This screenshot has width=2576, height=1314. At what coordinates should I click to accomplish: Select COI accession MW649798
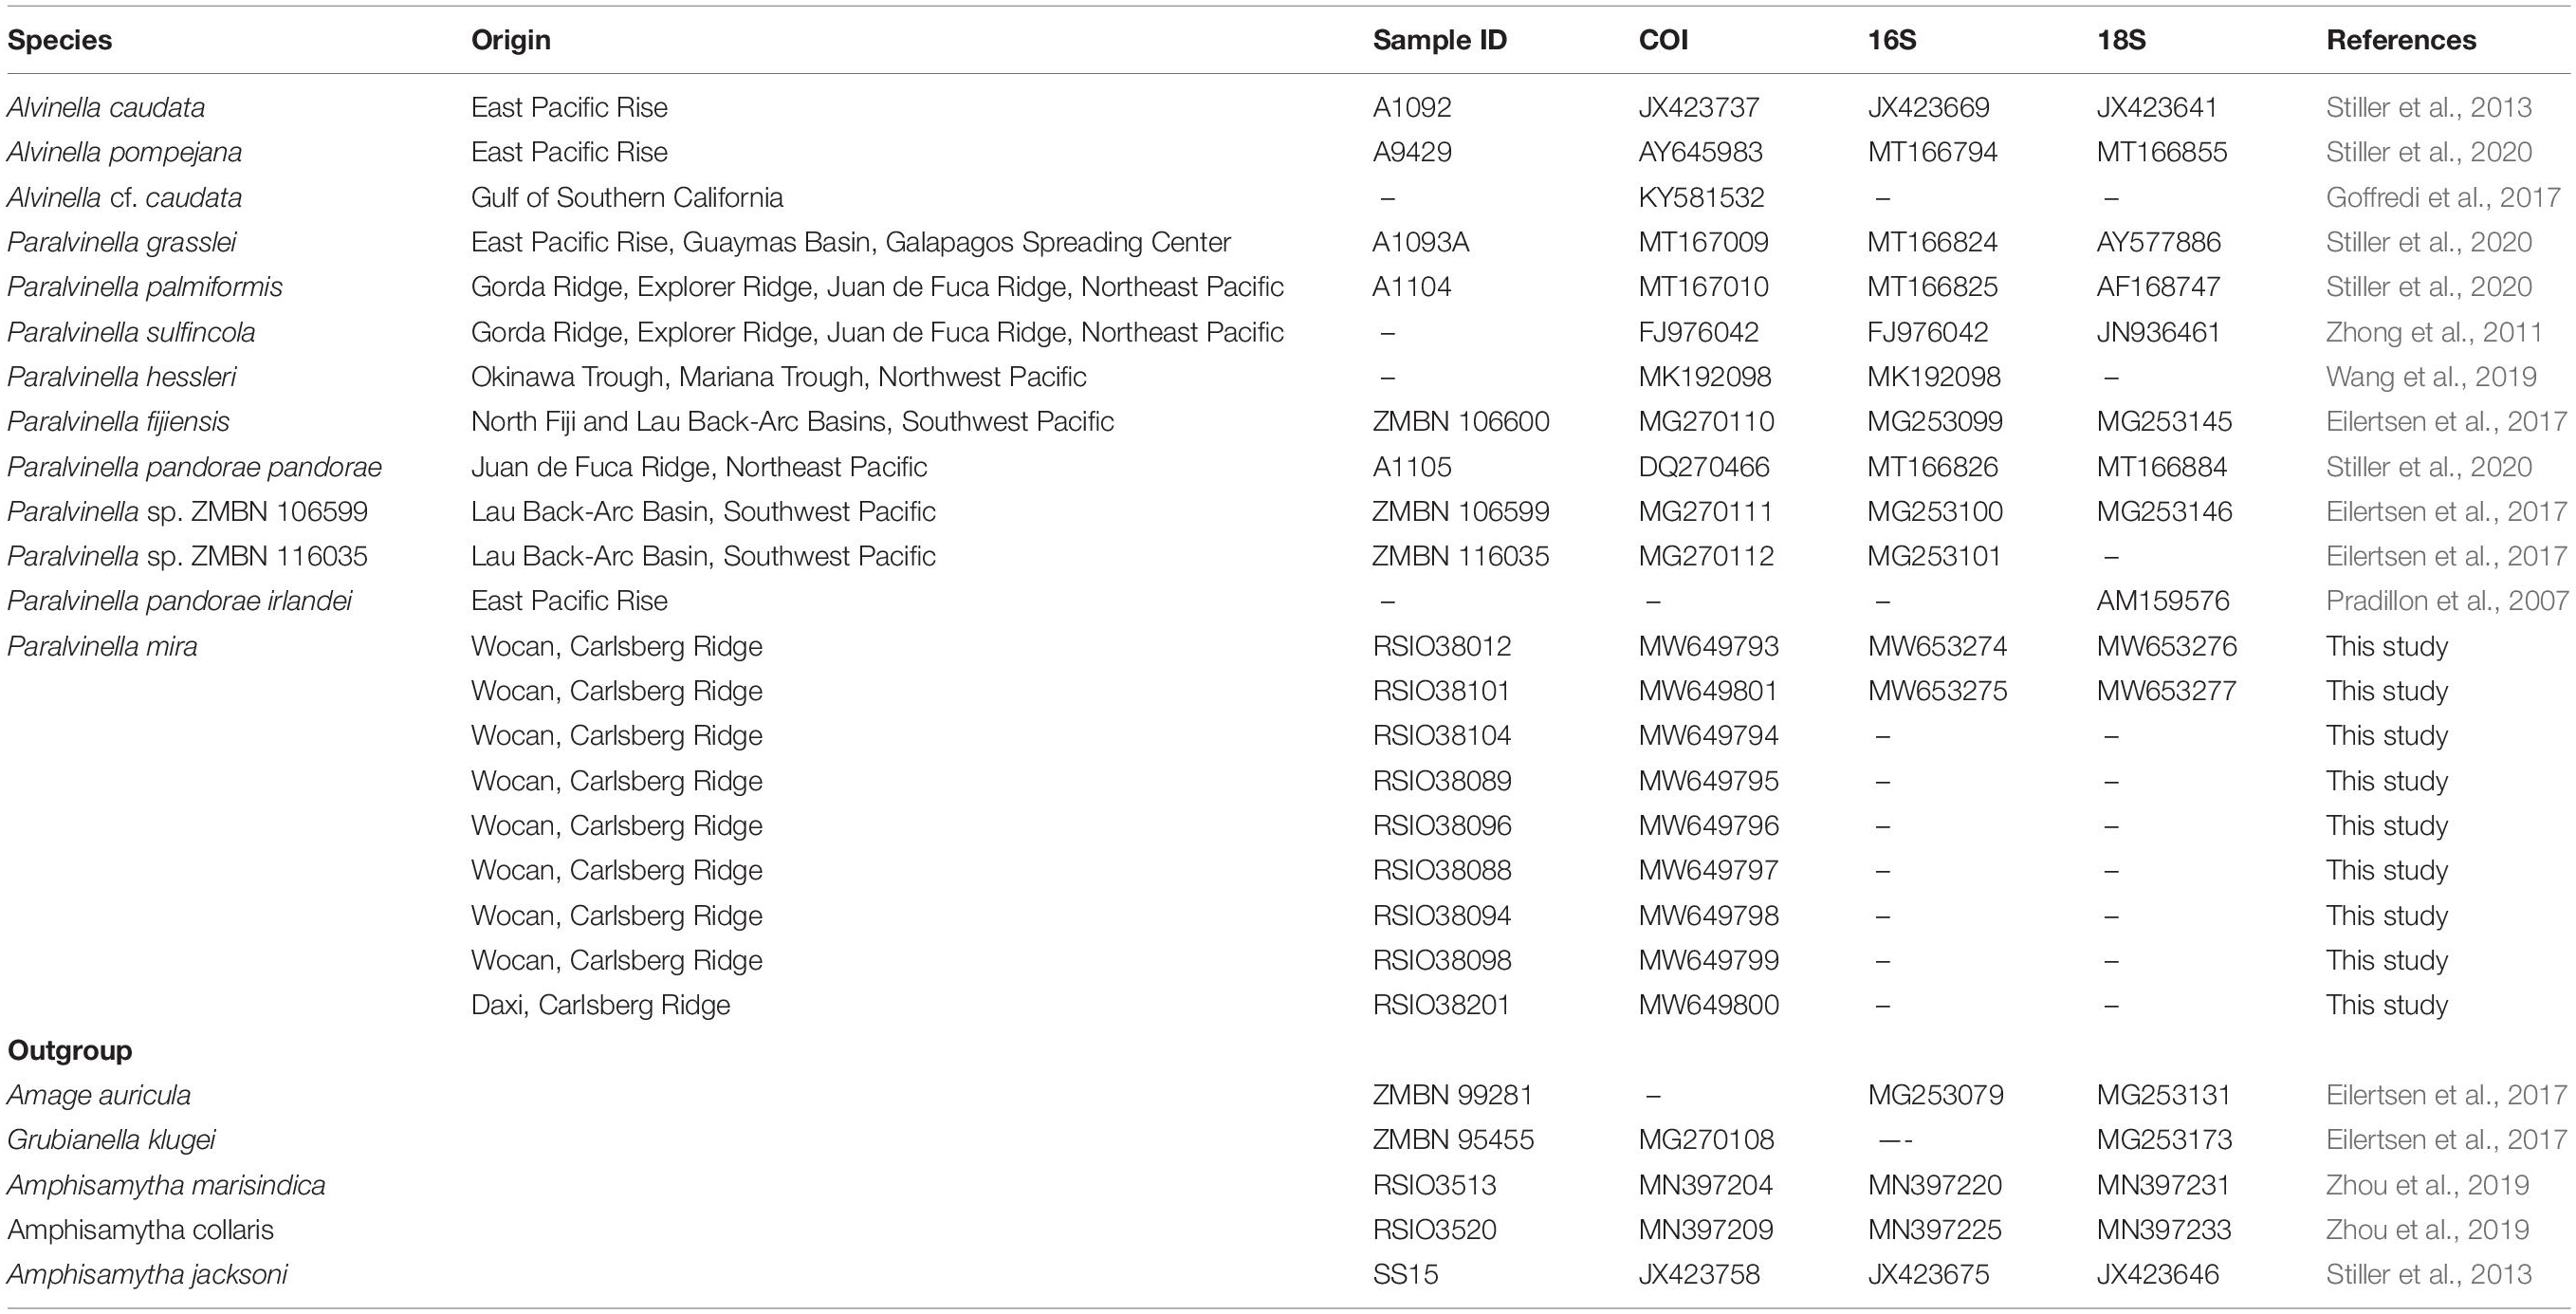1708,916
